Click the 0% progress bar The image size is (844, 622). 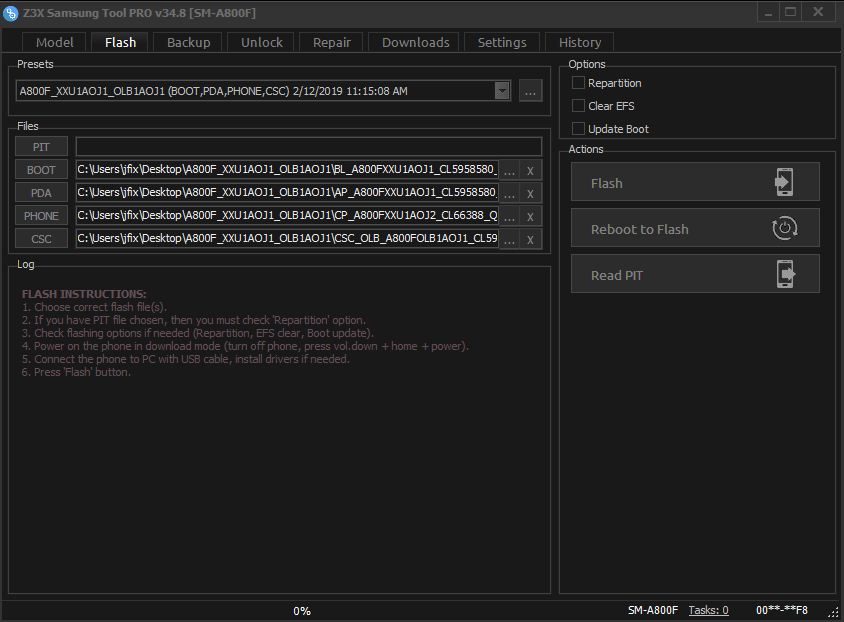tap(302, 611)
